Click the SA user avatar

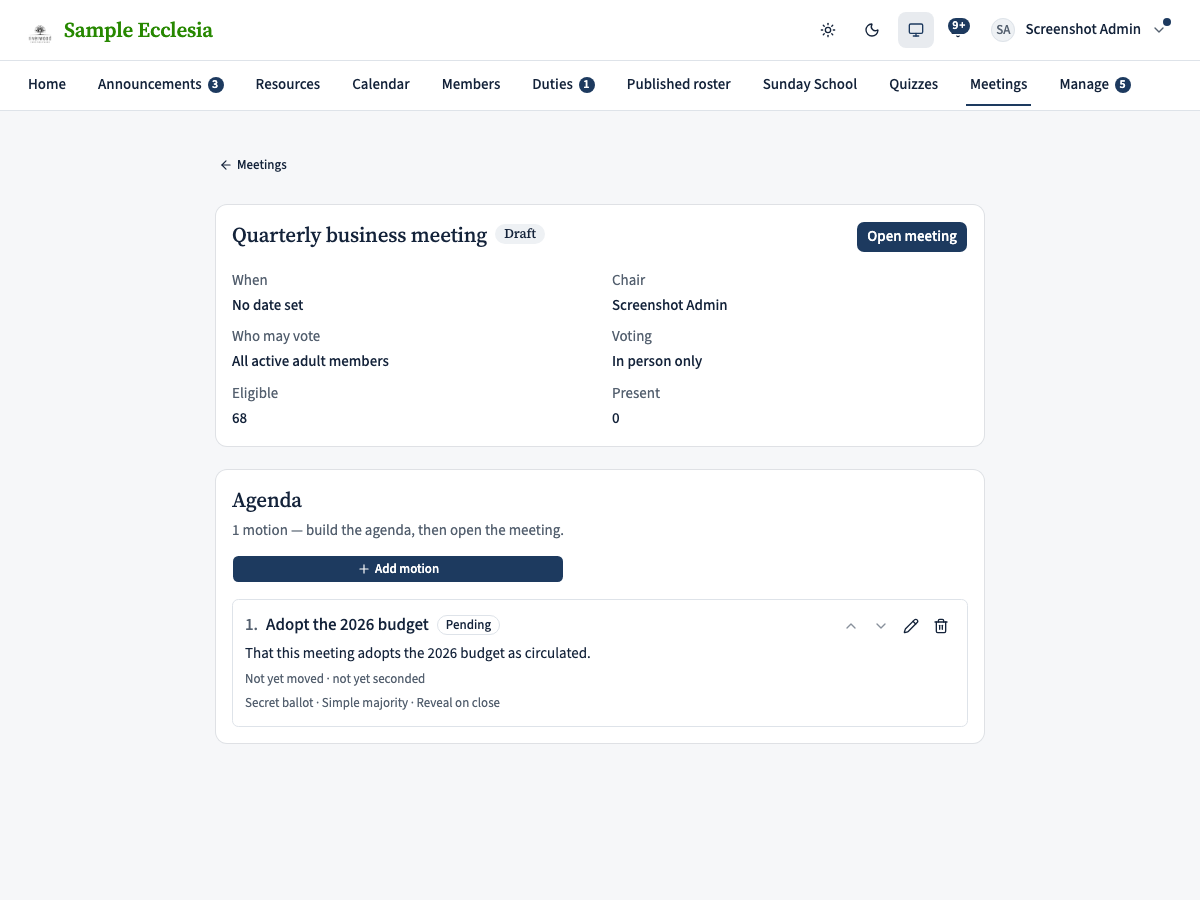coord(1003,30)
